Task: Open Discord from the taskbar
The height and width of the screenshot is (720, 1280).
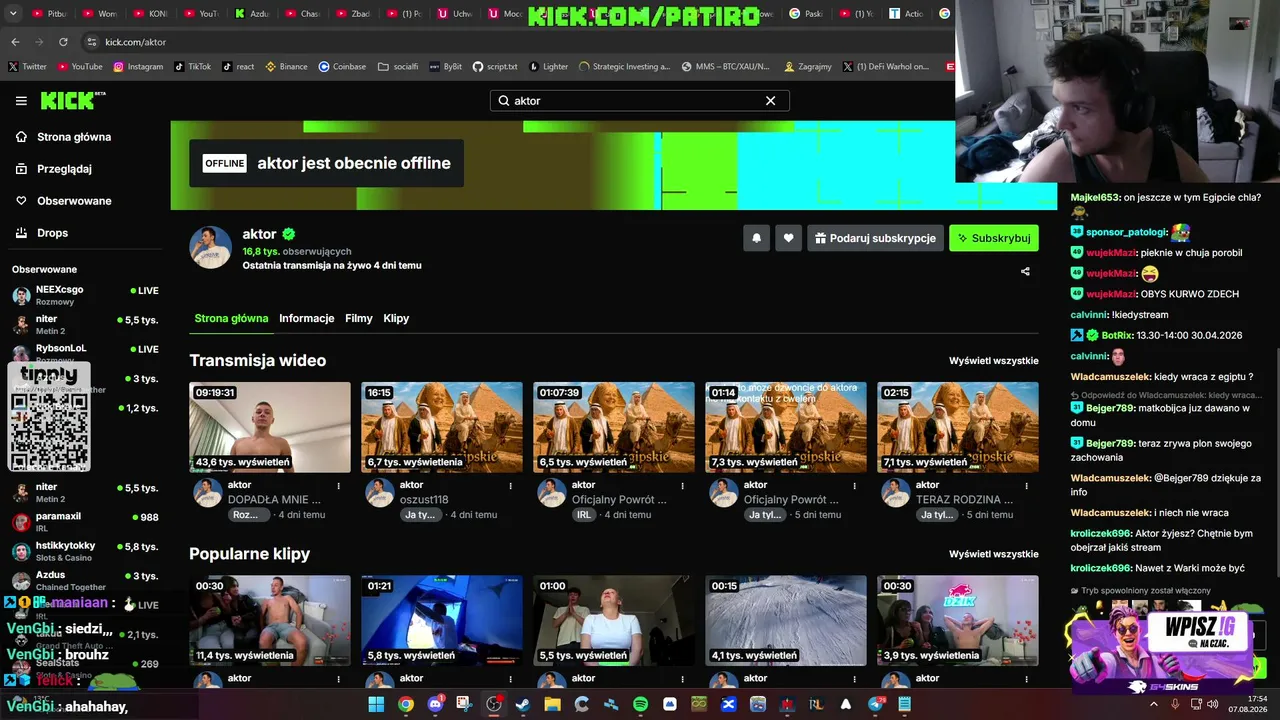Action: point(435,705)
